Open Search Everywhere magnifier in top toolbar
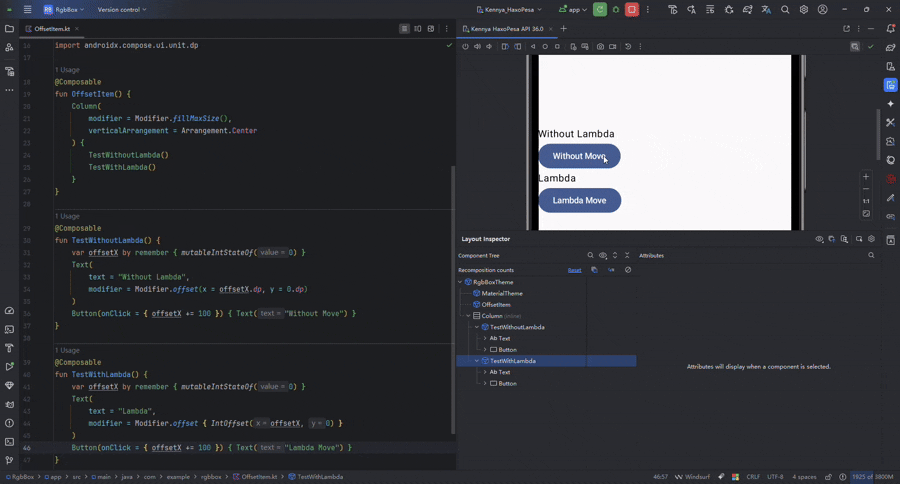Viewport: 900px width, 484px height. [x=785, y=10]
